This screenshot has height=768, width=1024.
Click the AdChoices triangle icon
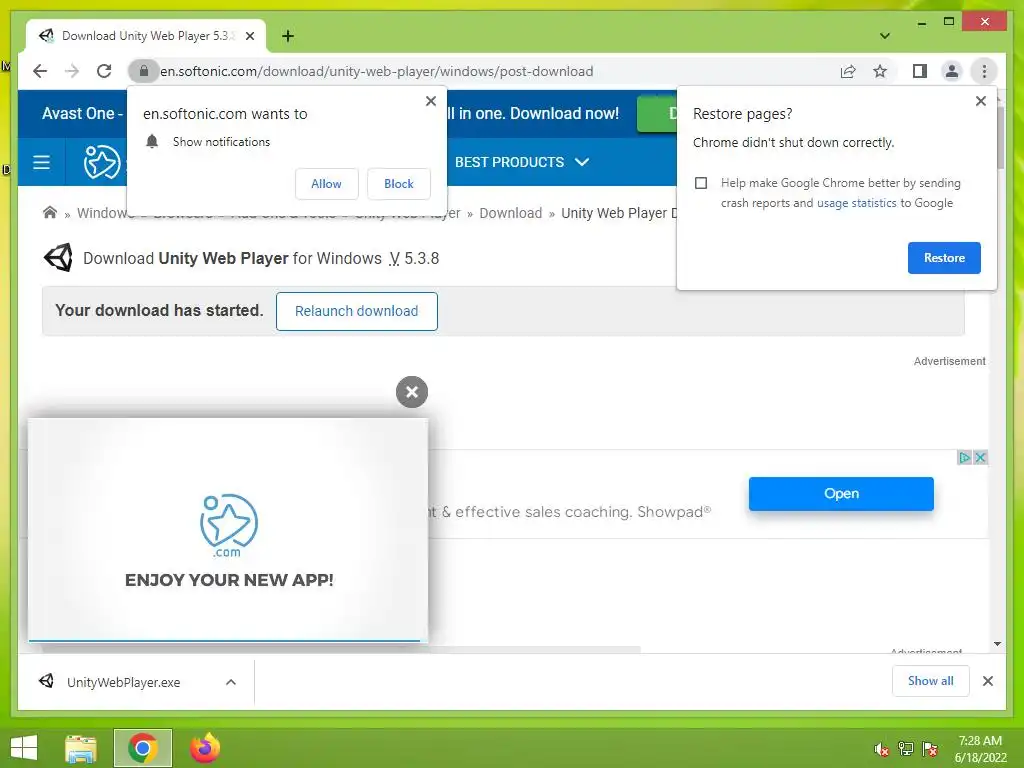click(964, 458)
